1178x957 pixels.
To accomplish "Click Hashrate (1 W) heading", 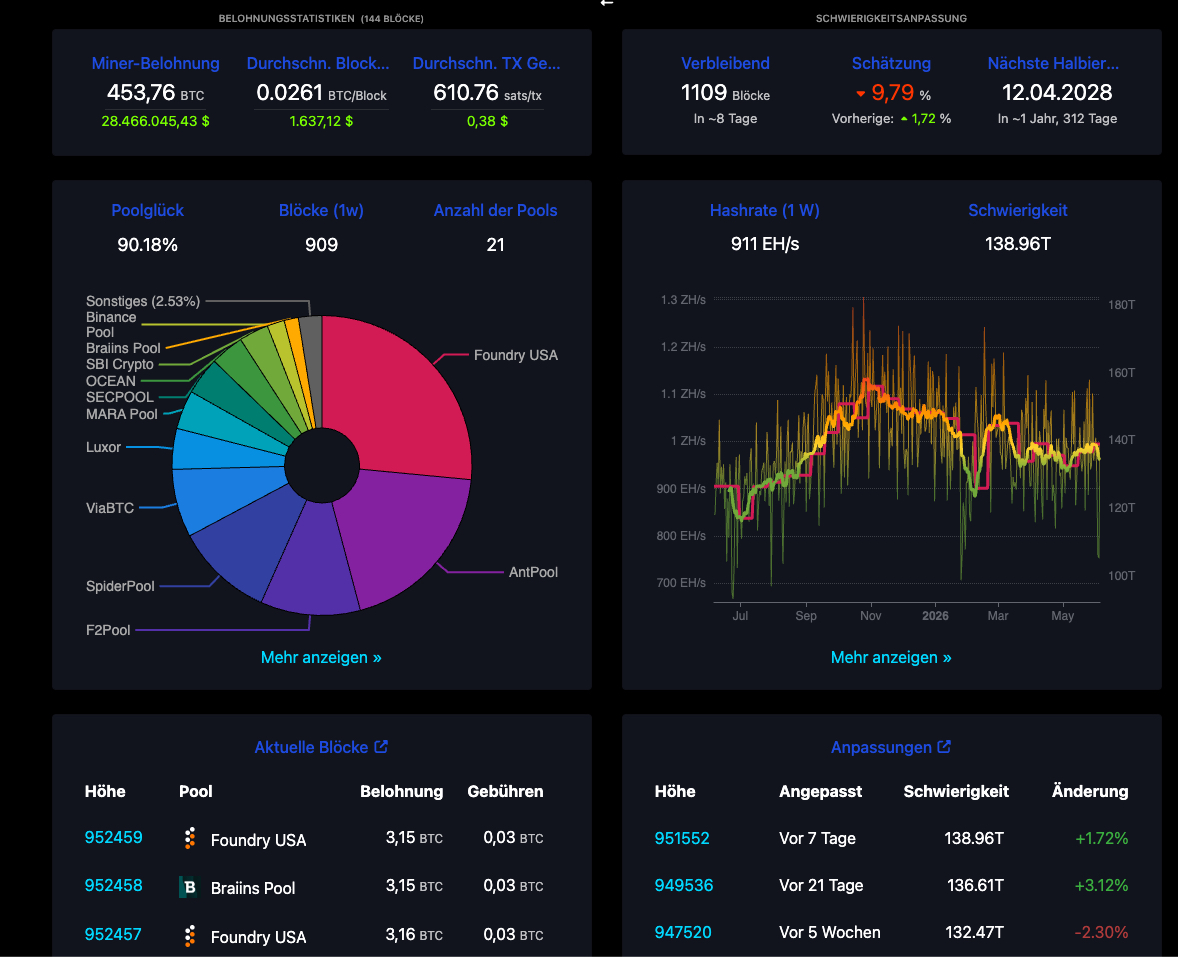I will pyautogui.click(x=765, y=211).
